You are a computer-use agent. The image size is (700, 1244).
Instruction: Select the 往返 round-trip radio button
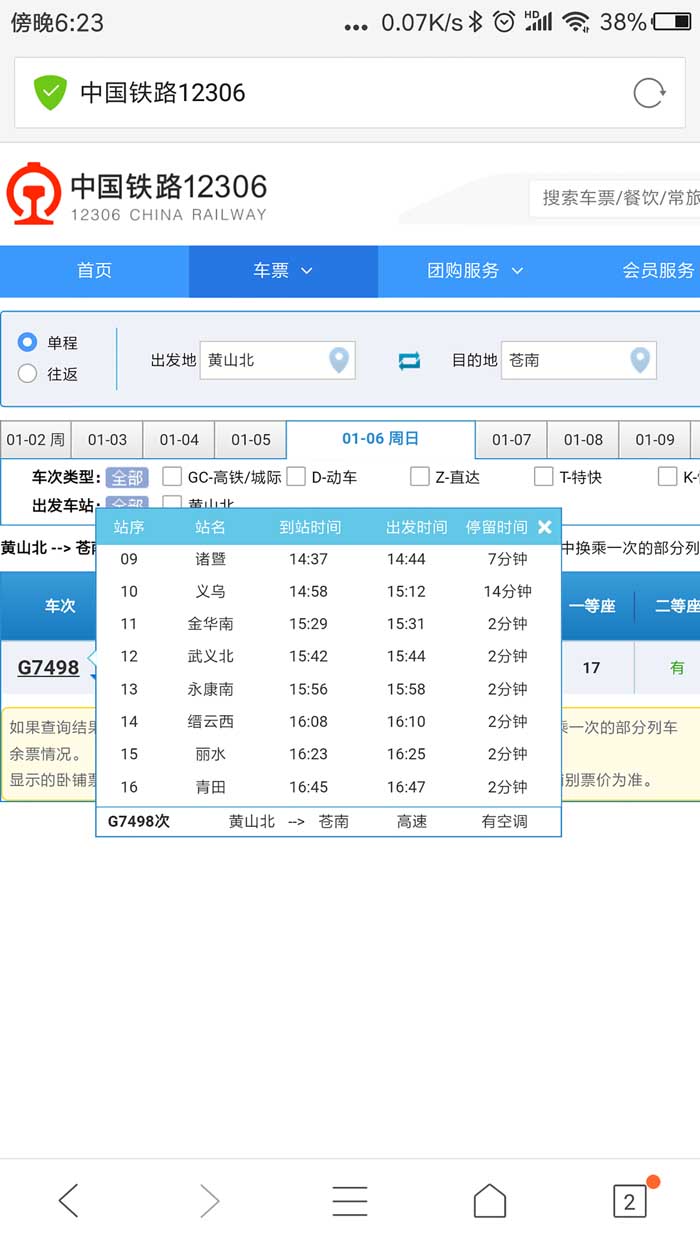pos(28,374)
